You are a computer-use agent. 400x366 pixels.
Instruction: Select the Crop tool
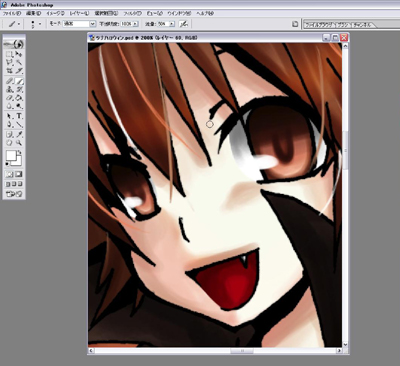click(9, 70)
